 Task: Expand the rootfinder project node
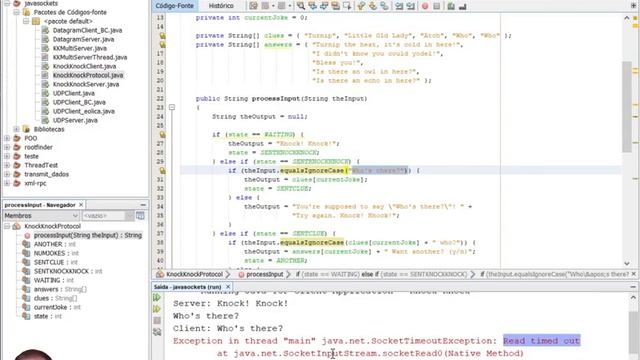[7, 147]
